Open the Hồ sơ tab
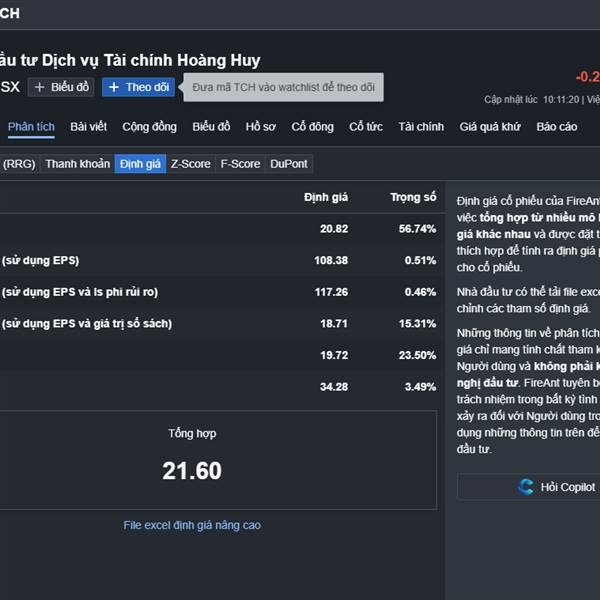The height and width of the screenshot is (600, 600). point(261,127)
